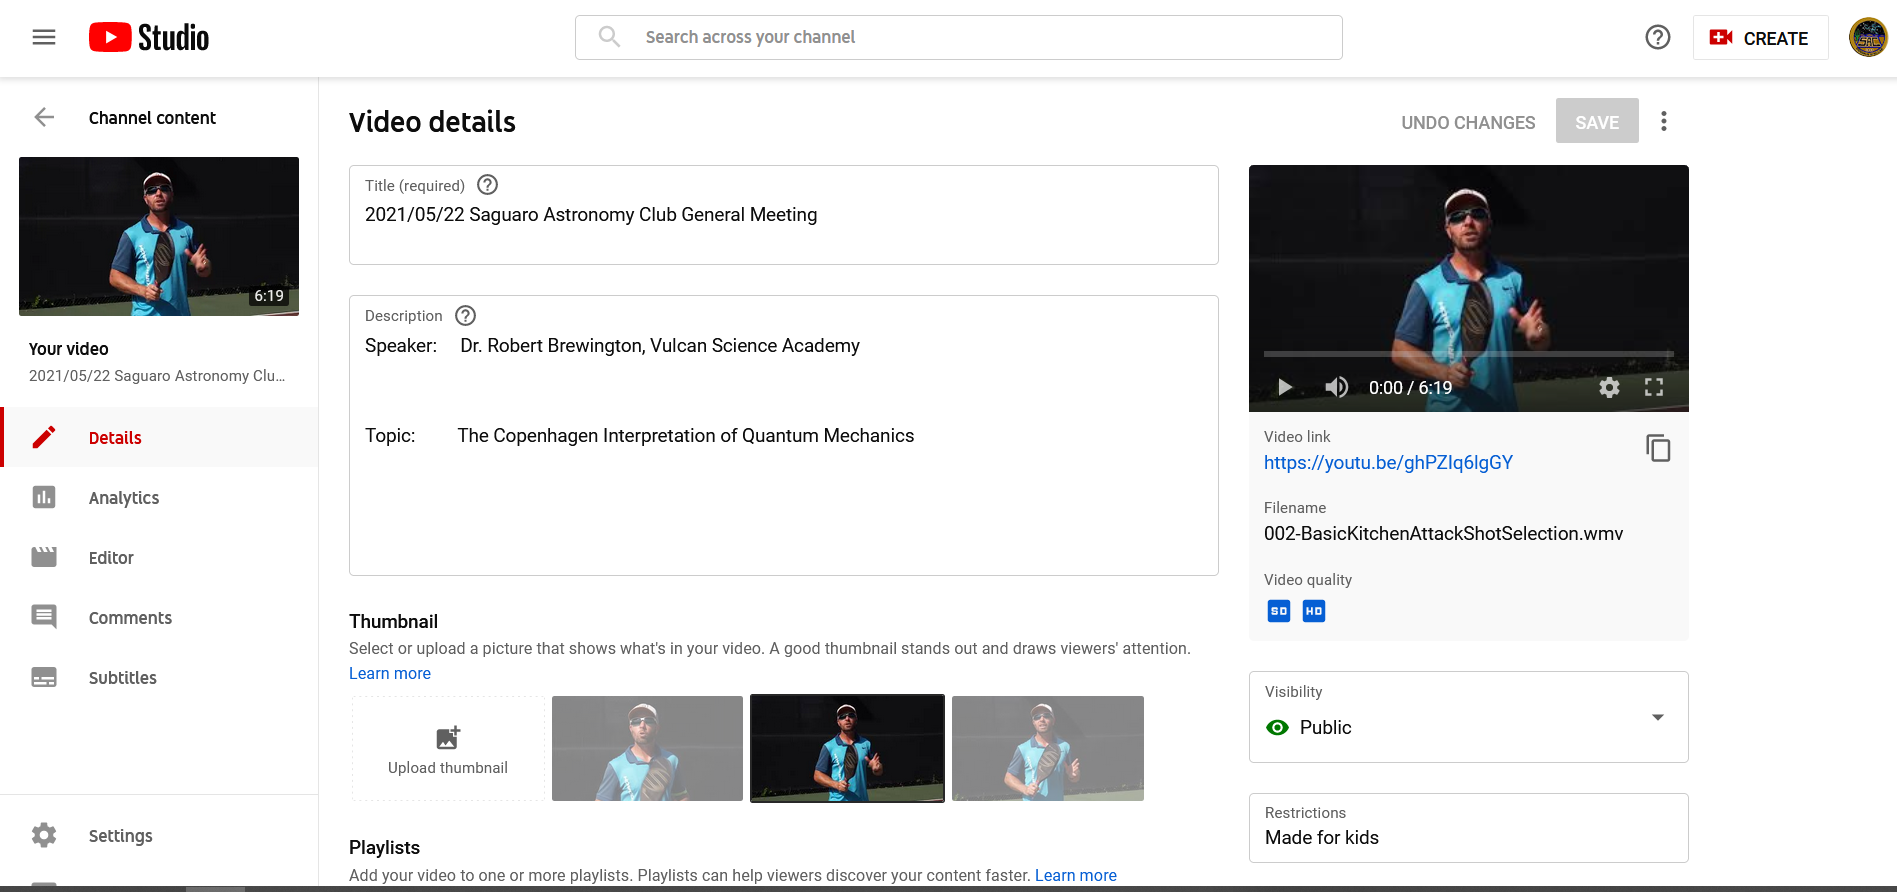Mute the video preview volume
Screen dimensions: 1897x892
[x=1337, y=387]
